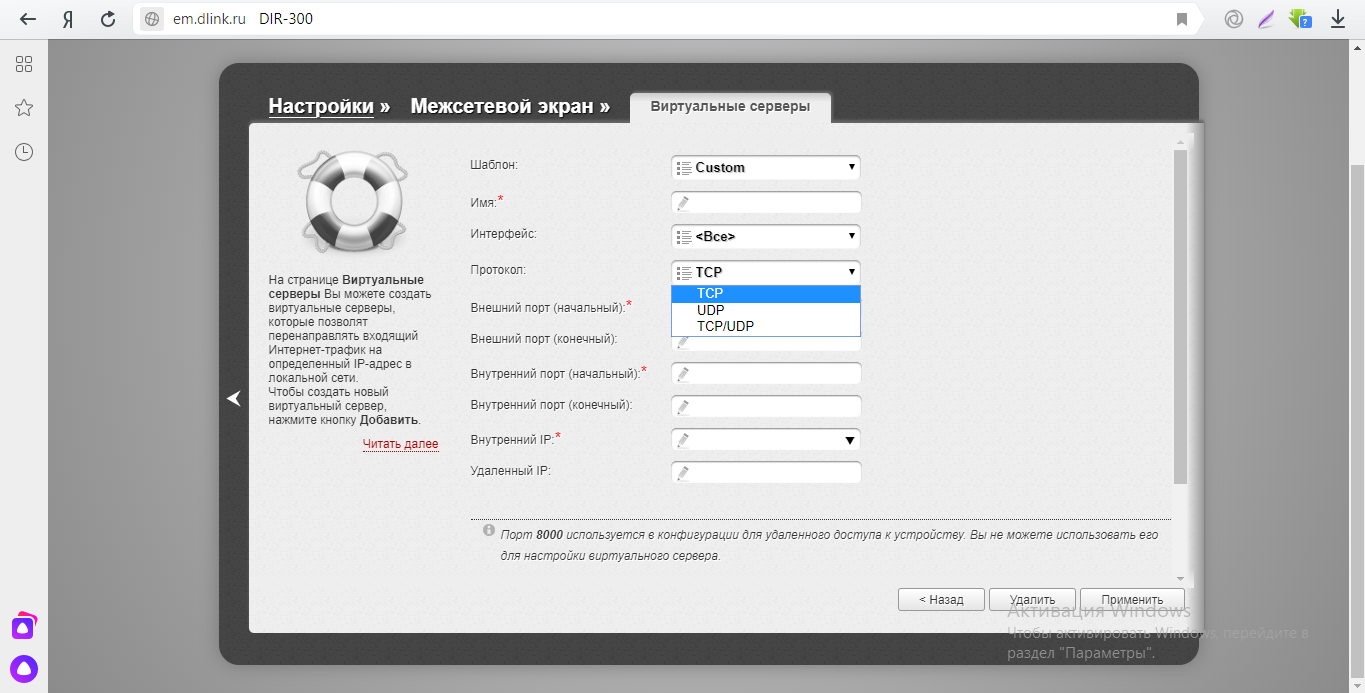Choose TCP/UDP protocol option
Screen dimensions: 1365x693
[x=725, y=326]
